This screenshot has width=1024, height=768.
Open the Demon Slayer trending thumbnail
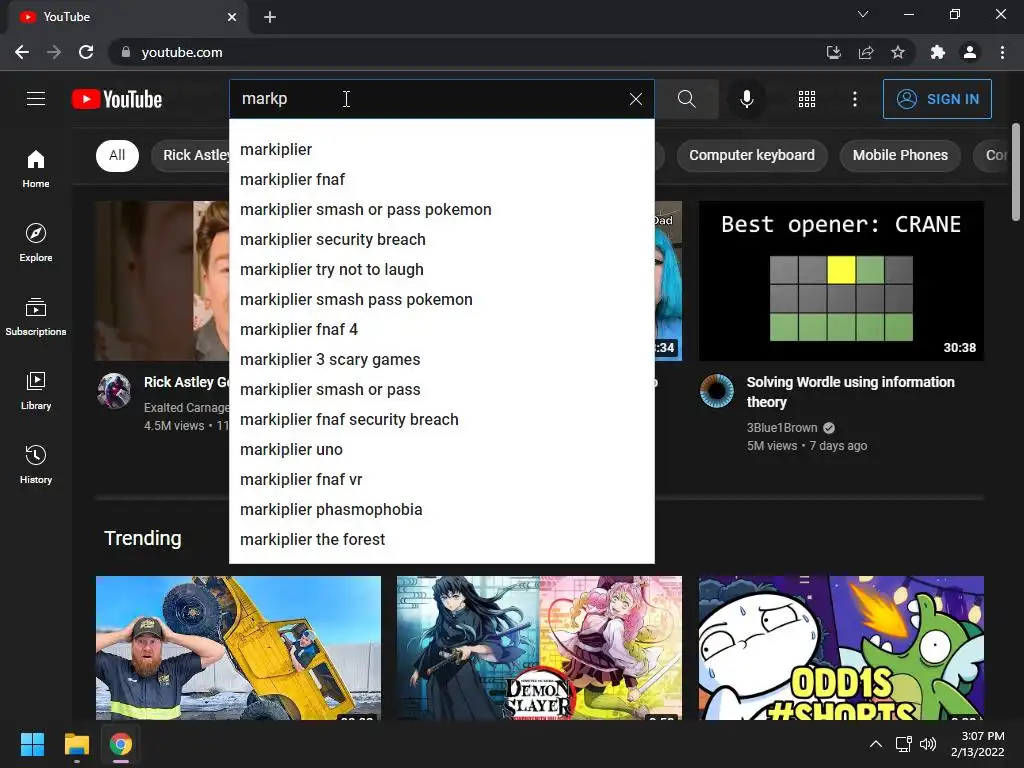[x=539, y=648]
